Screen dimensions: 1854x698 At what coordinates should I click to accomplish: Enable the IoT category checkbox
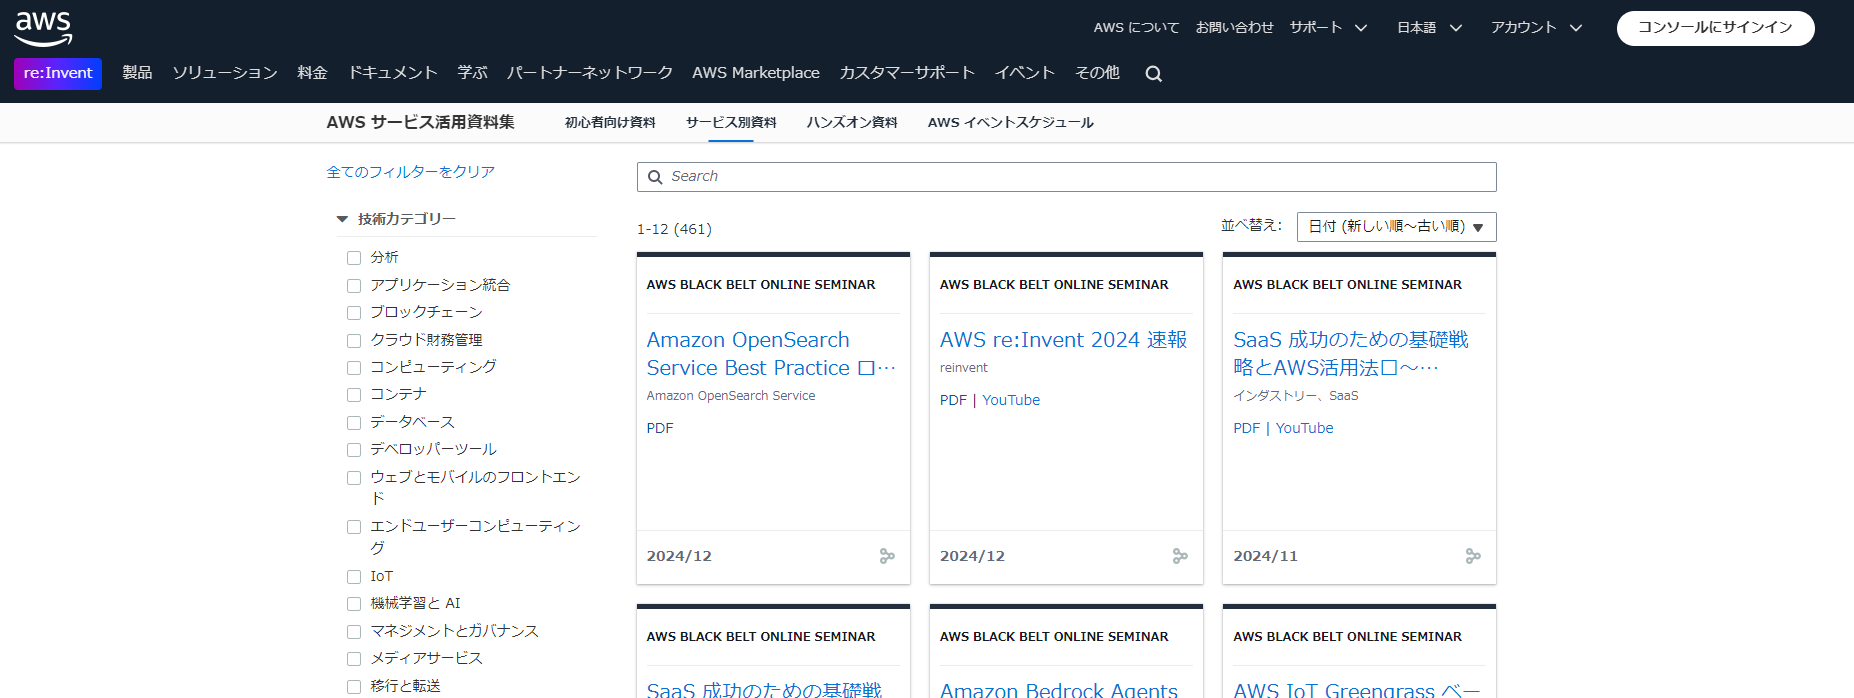pyautogui.click(x=354, y=577)
